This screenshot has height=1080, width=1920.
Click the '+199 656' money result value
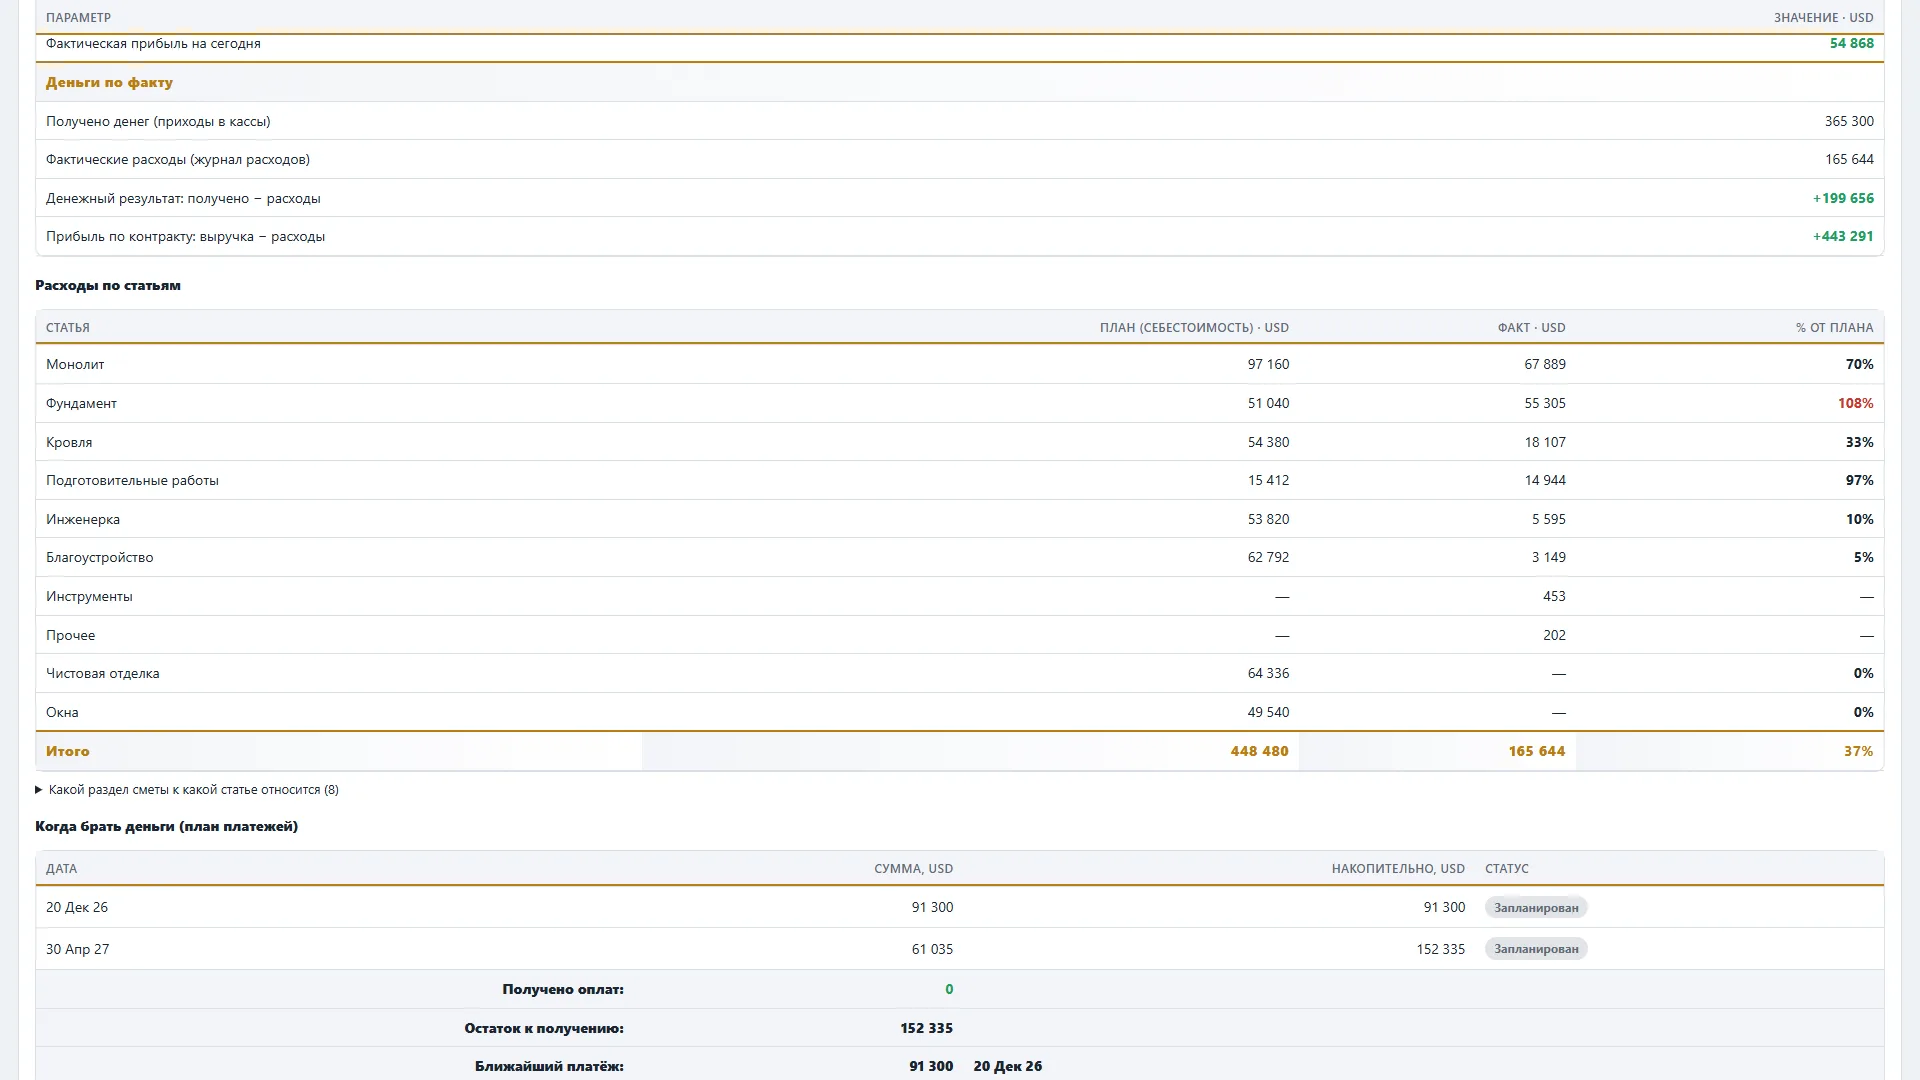tap(1843, 199)
